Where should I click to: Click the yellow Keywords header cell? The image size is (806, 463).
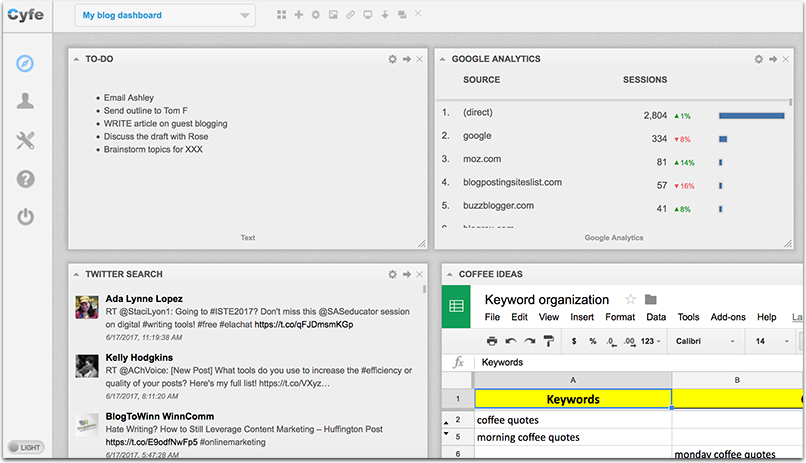[x=572, y=399]
